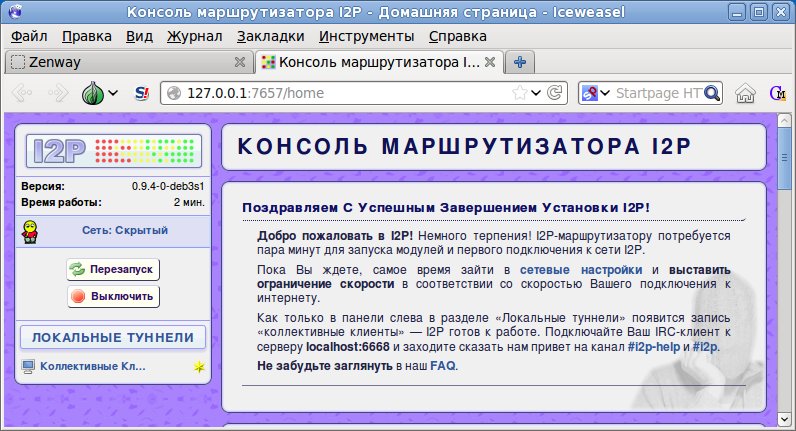
Task: Close the Консоль маршрутизатора tab
Action: pos(490,62)
